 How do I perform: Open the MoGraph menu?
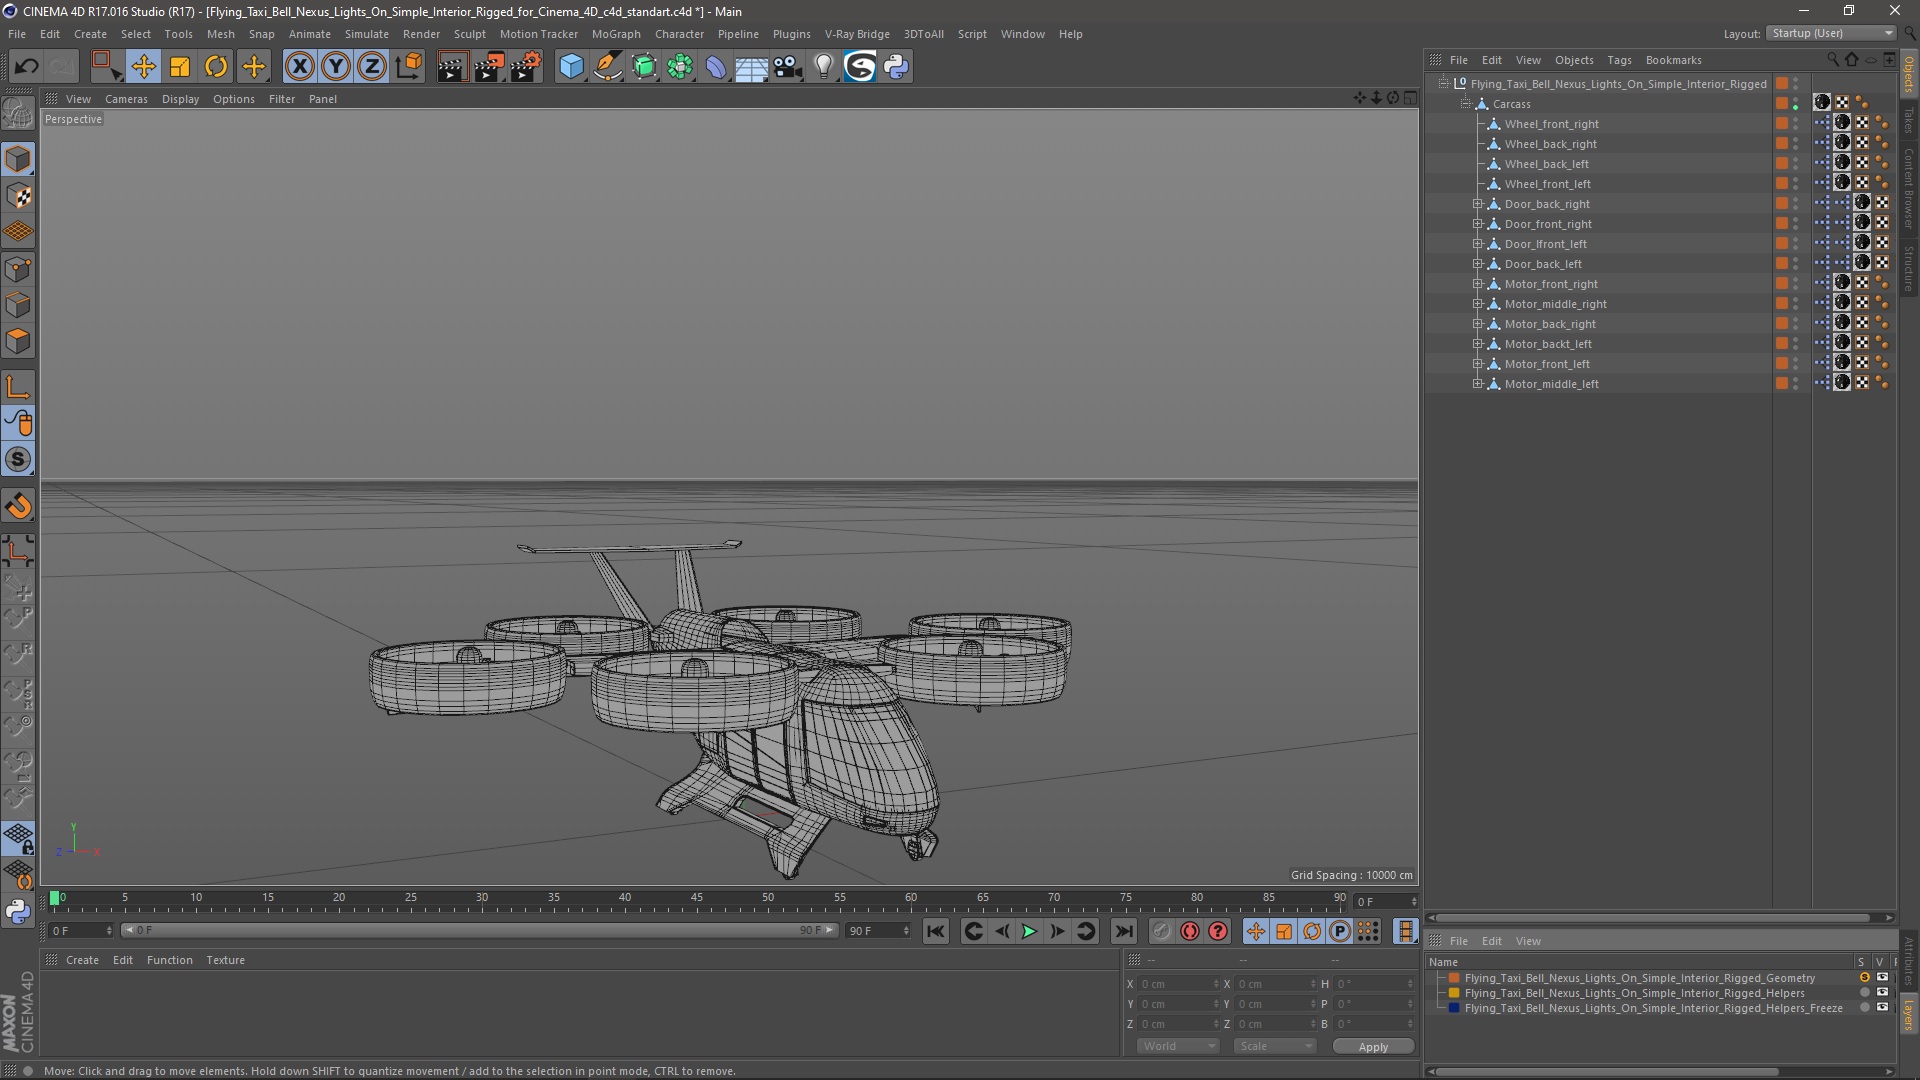(616, 34)
